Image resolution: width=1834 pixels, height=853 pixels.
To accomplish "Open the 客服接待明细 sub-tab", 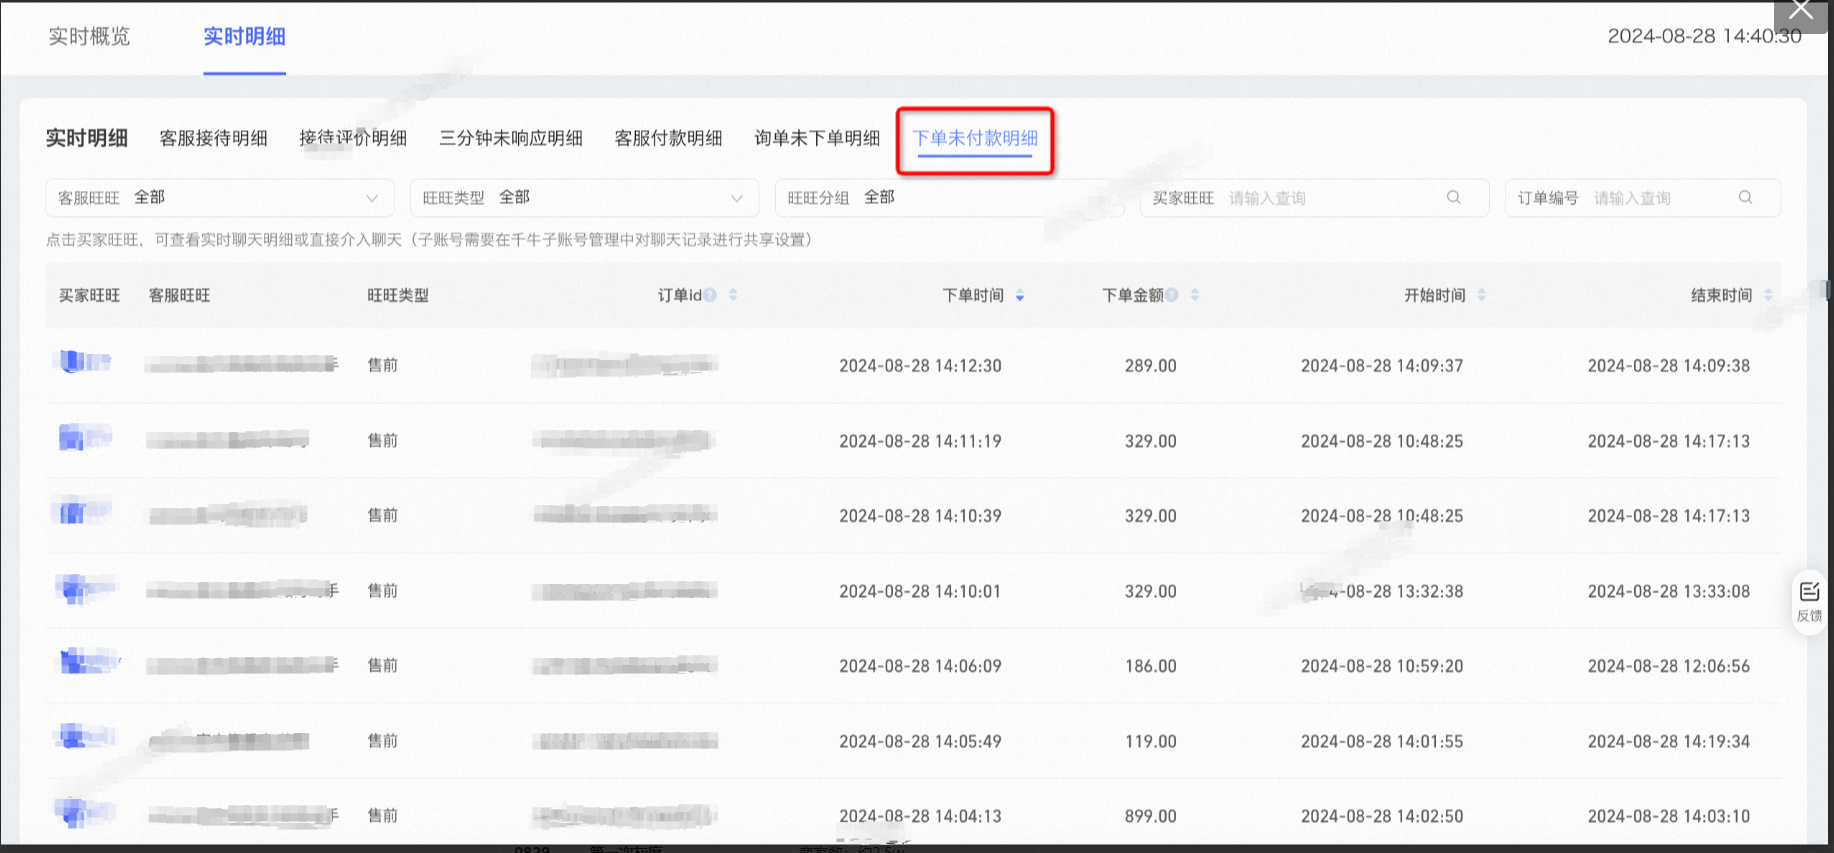I will click(x=213, y=138).
